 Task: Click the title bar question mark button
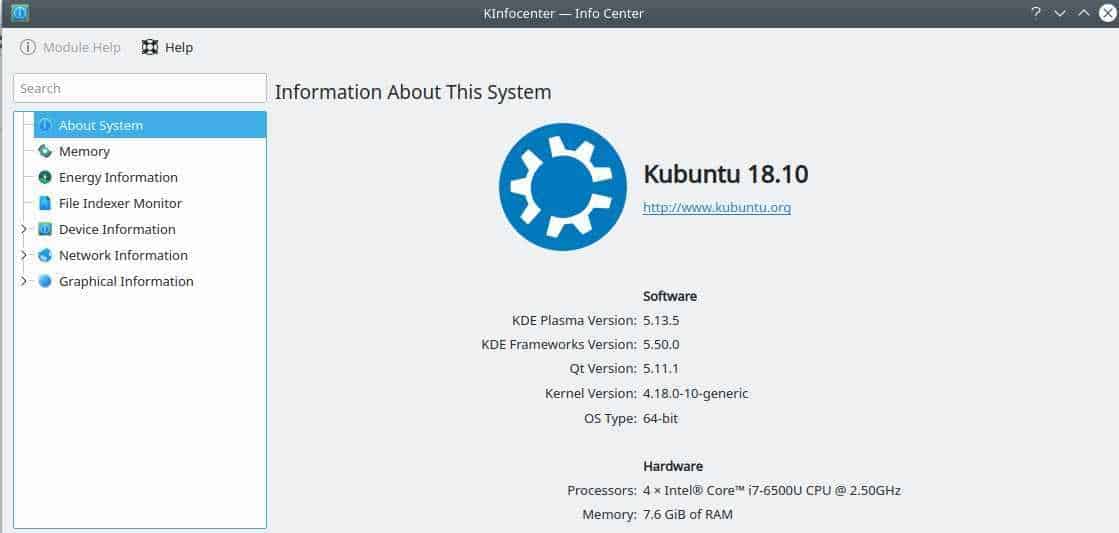1036,13
